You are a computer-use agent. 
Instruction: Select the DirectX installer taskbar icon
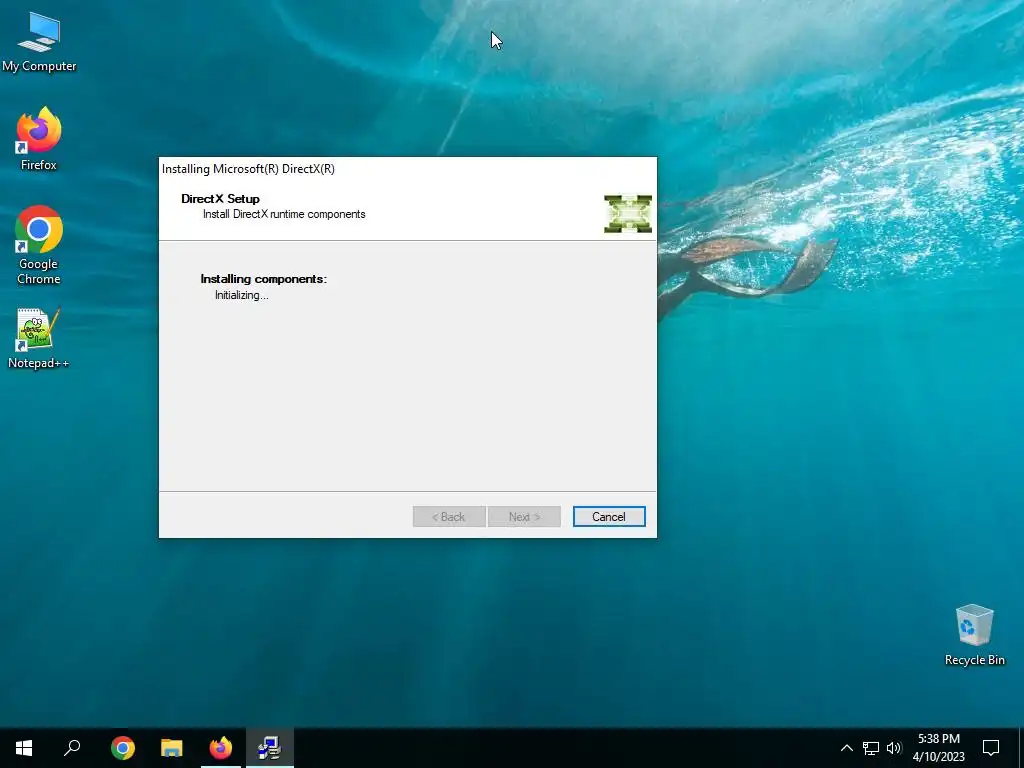tap(270, 748)
